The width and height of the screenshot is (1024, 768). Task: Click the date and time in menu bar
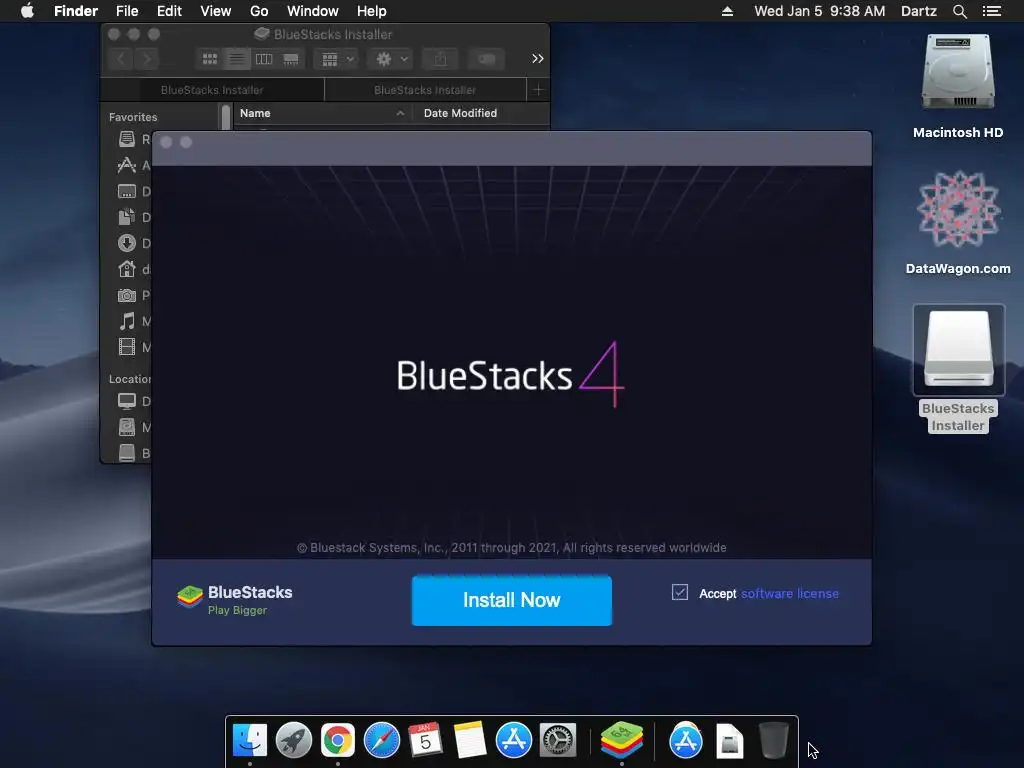(x=820, y=11)
